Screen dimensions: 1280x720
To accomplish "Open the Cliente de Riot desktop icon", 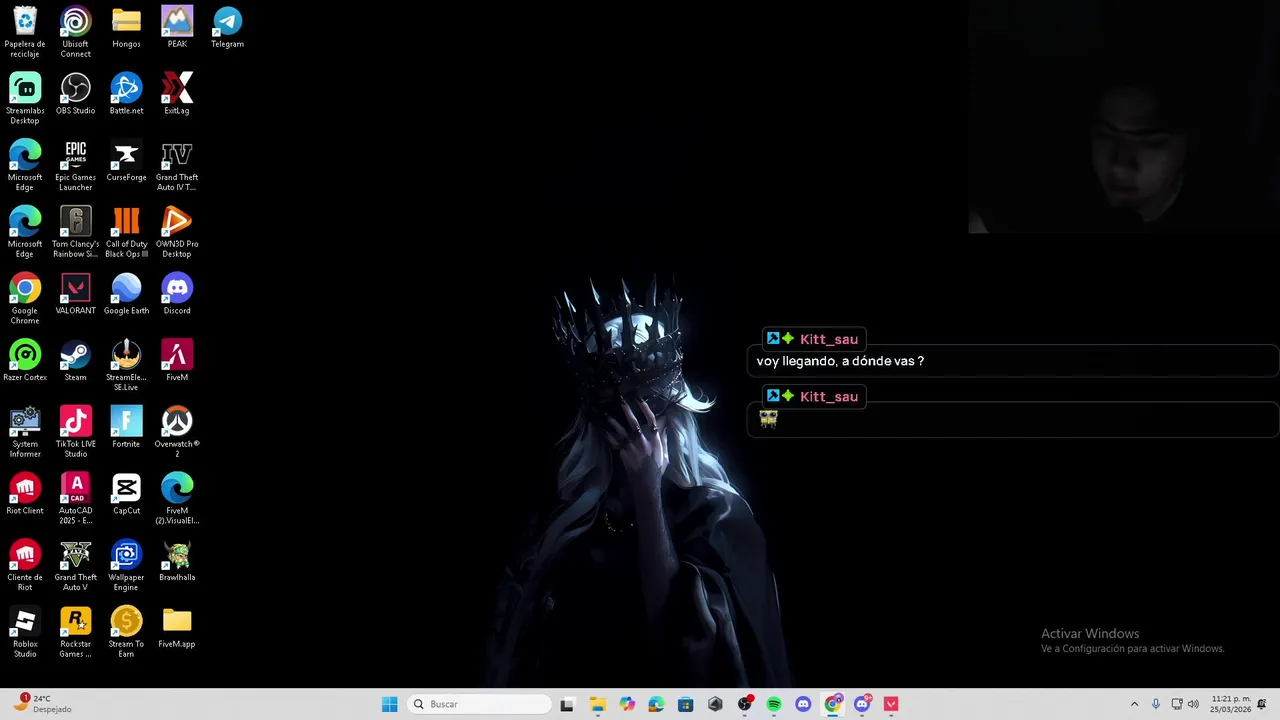I will click(x=25, y=567).
